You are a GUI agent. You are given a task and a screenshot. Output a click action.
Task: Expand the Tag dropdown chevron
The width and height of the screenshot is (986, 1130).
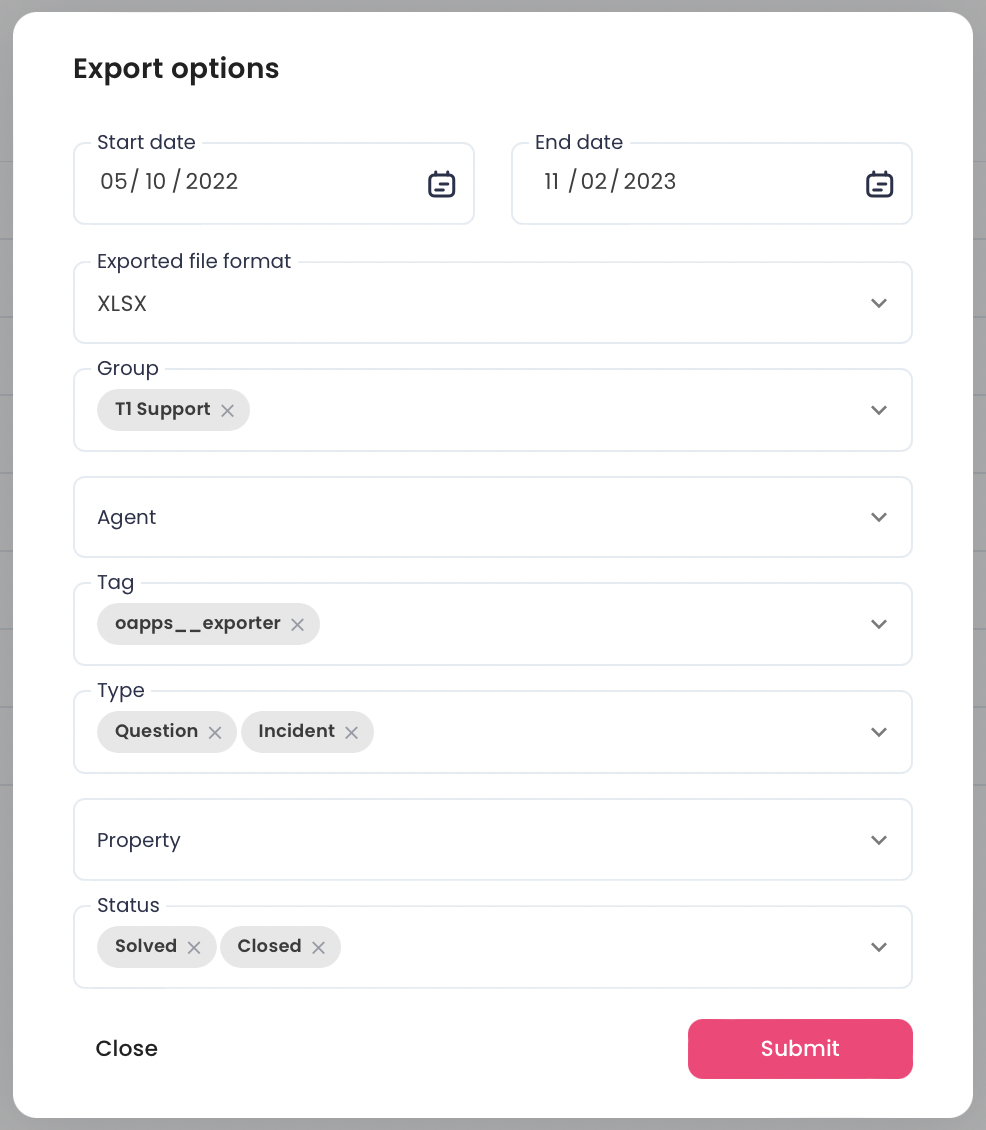coord(879,624)
